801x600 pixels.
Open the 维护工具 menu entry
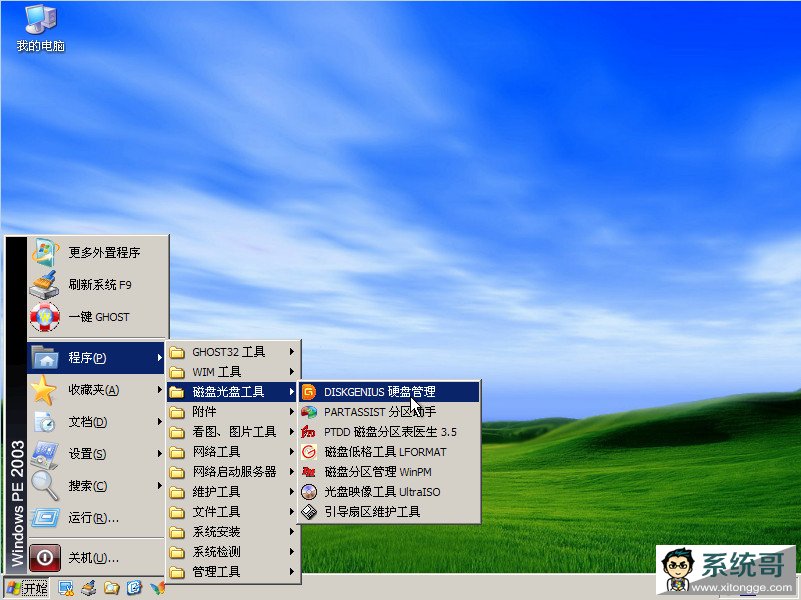pyautogui.click(x=233, y=492)
